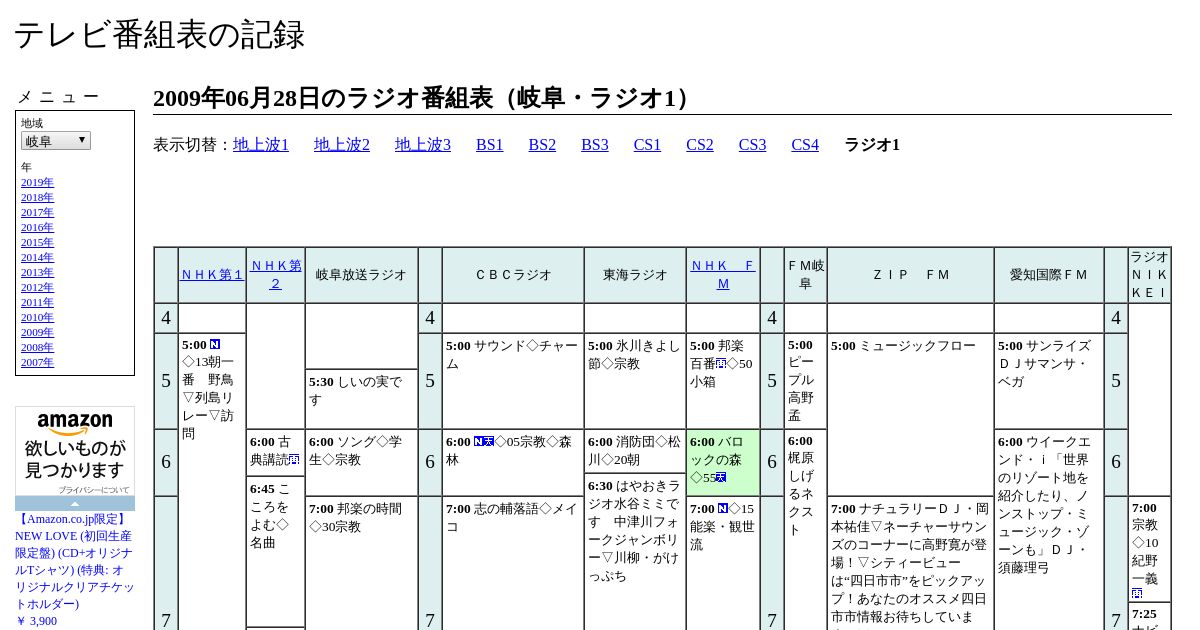
Task: Click the weather icon in CBCラジオ 6:00
Action: click(x=489, y=442)
